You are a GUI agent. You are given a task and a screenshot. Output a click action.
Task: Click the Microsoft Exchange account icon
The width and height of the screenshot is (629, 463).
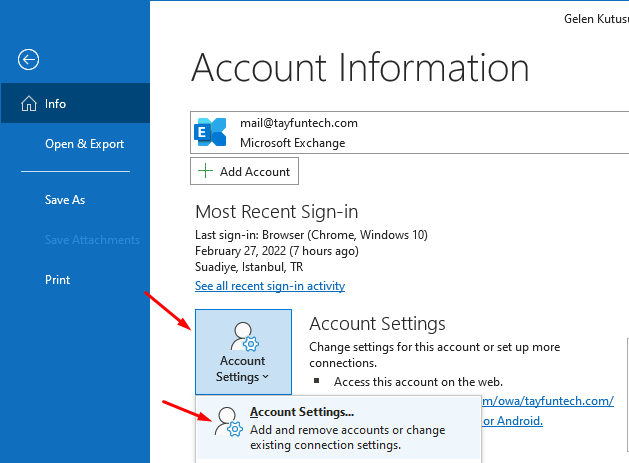pyautogui.click(x=211, y=132)
